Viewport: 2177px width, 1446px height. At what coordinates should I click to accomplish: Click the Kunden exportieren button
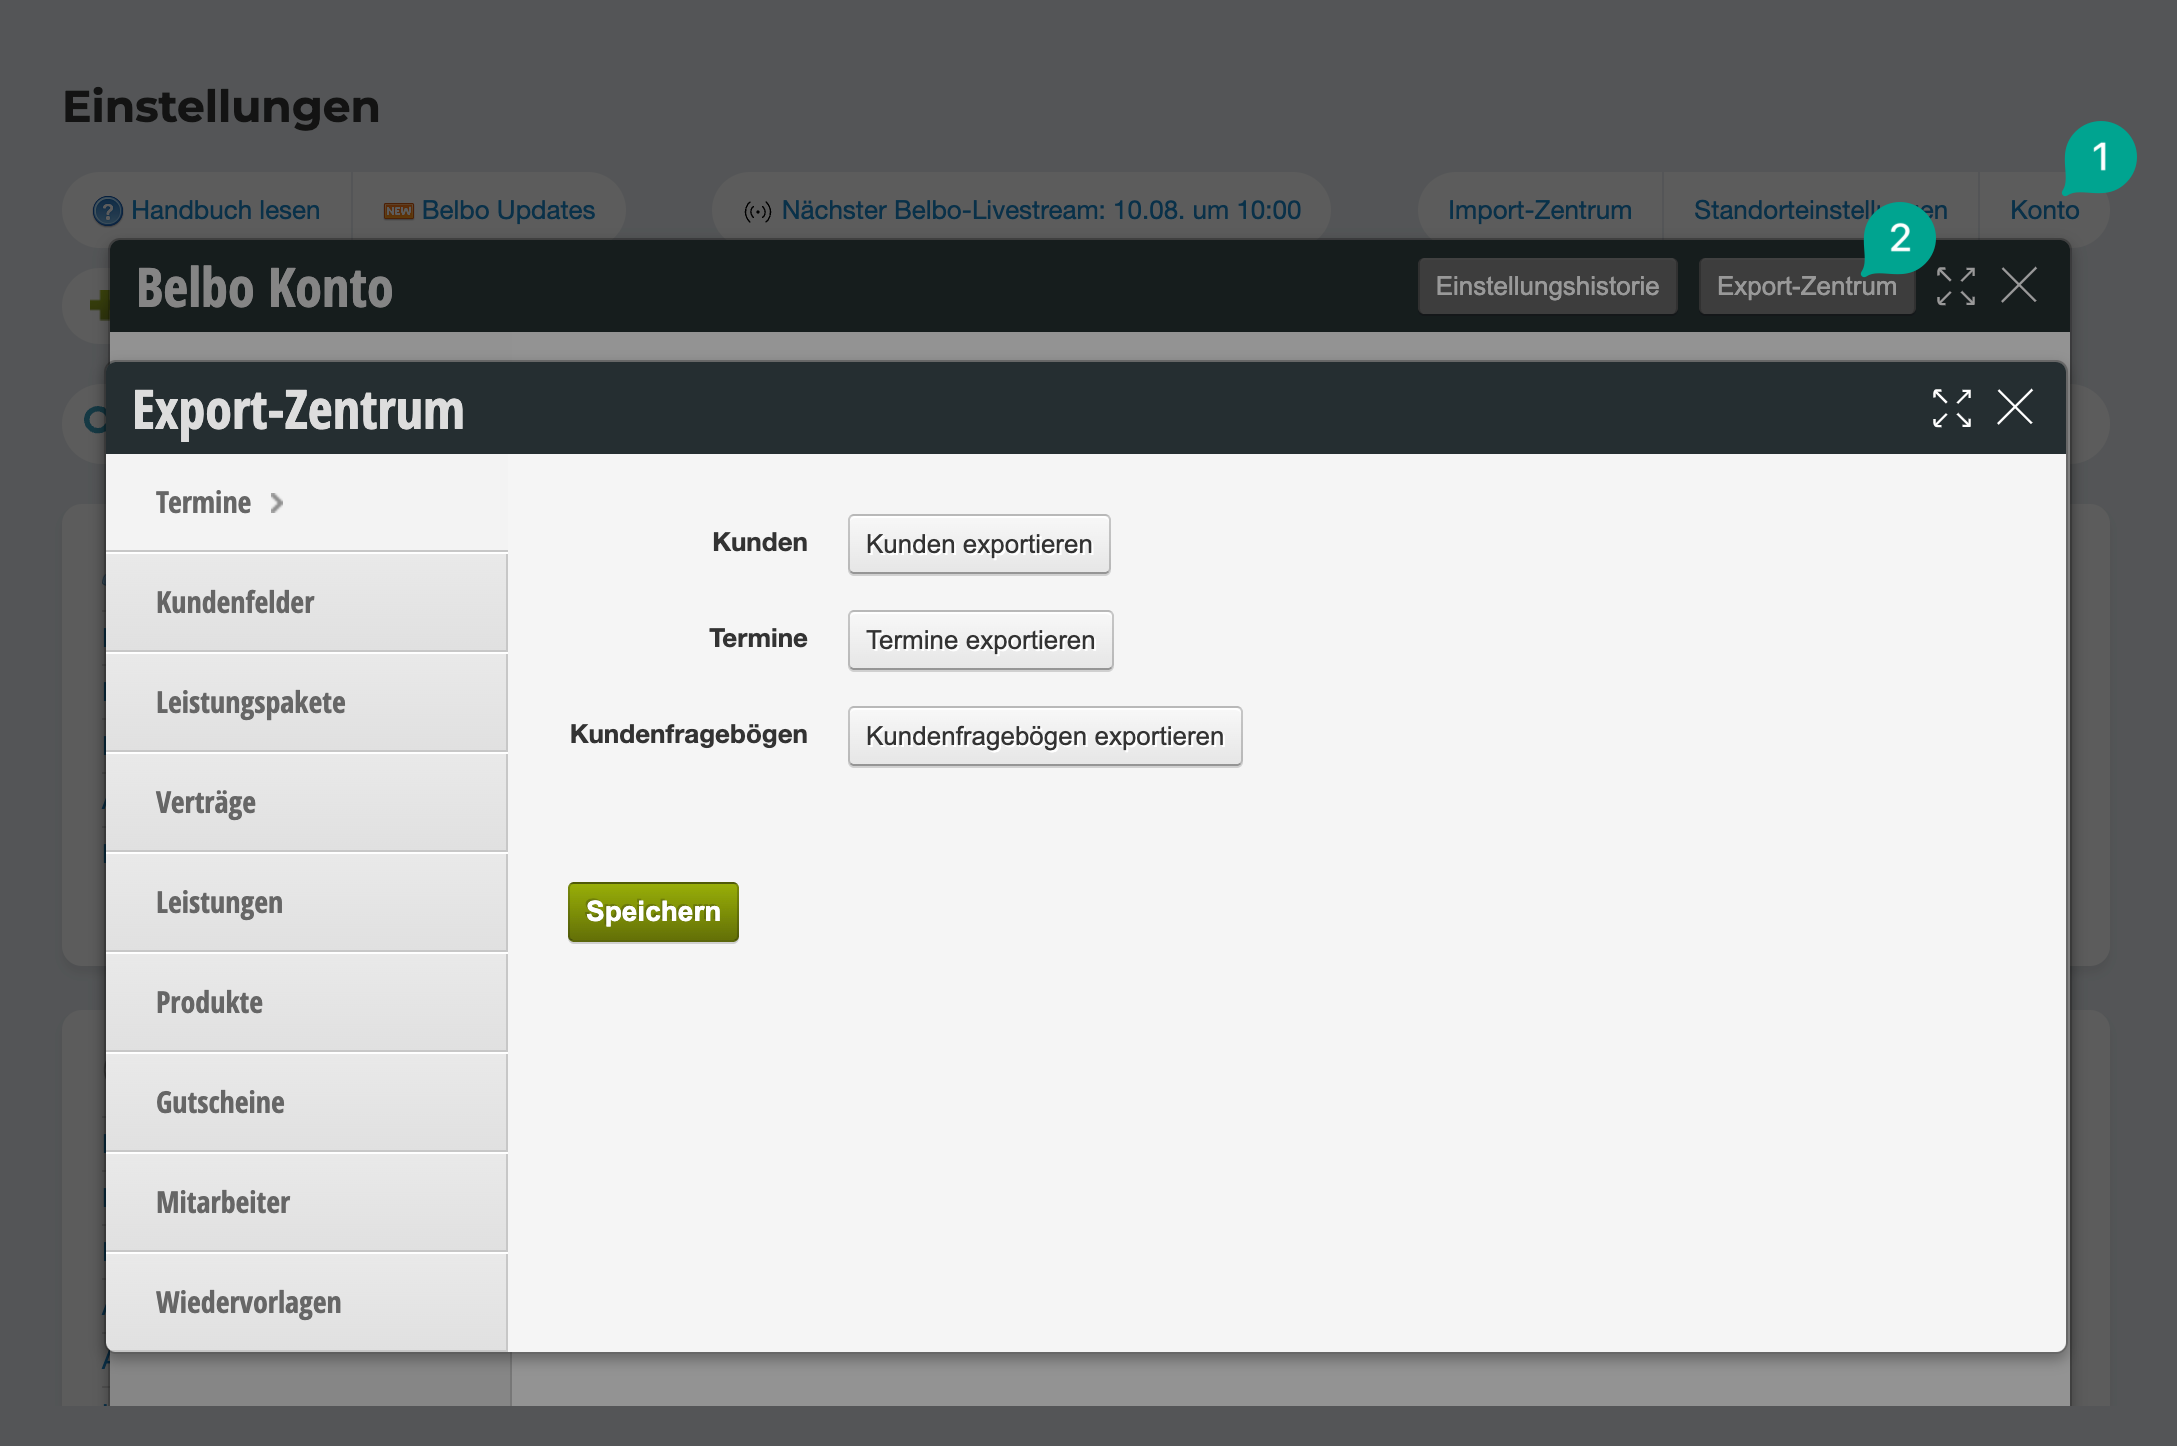tap(979, 544)
